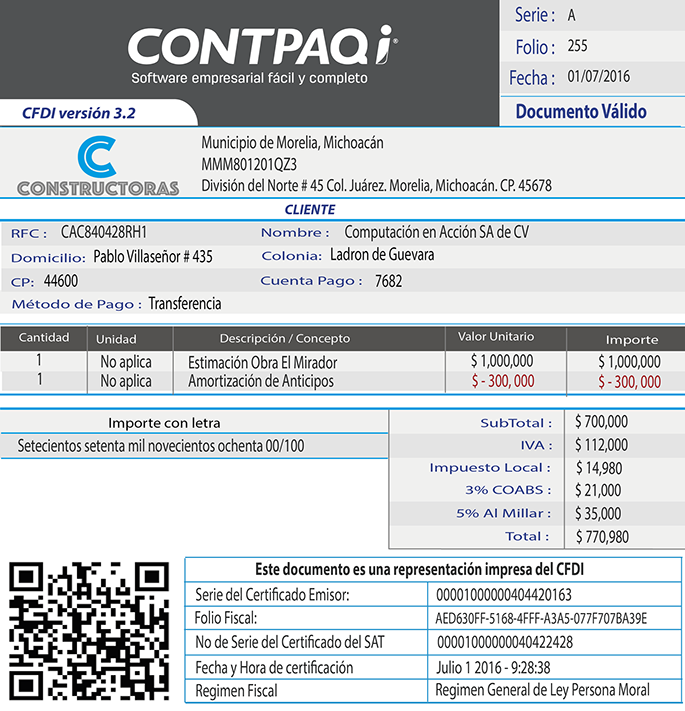Click the CLIENTE section heading
685x711 pixels.
[x=310, y=209]
